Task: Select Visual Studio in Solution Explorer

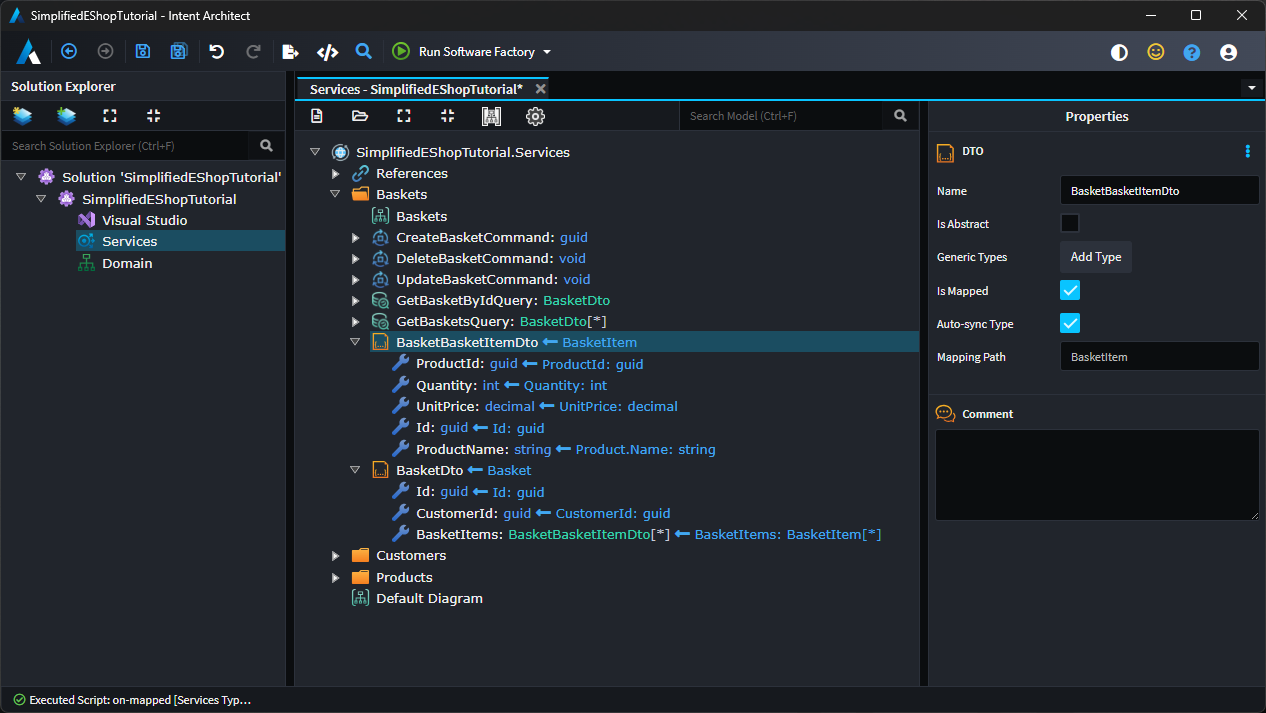Action: [144, 220]
